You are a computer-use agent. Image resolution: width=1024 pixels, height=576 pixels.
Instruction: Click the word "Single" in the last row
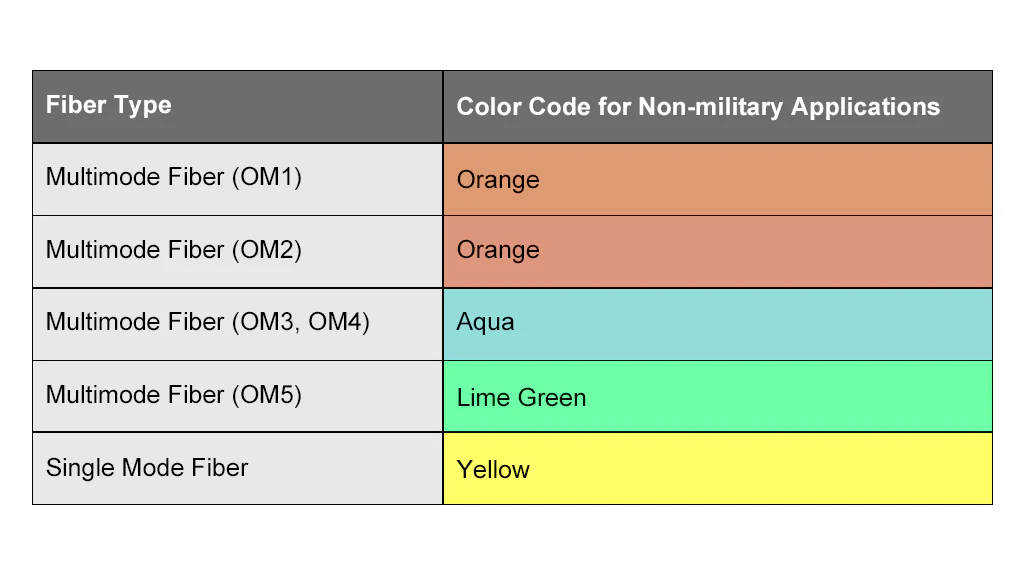(x=78, y=467)
